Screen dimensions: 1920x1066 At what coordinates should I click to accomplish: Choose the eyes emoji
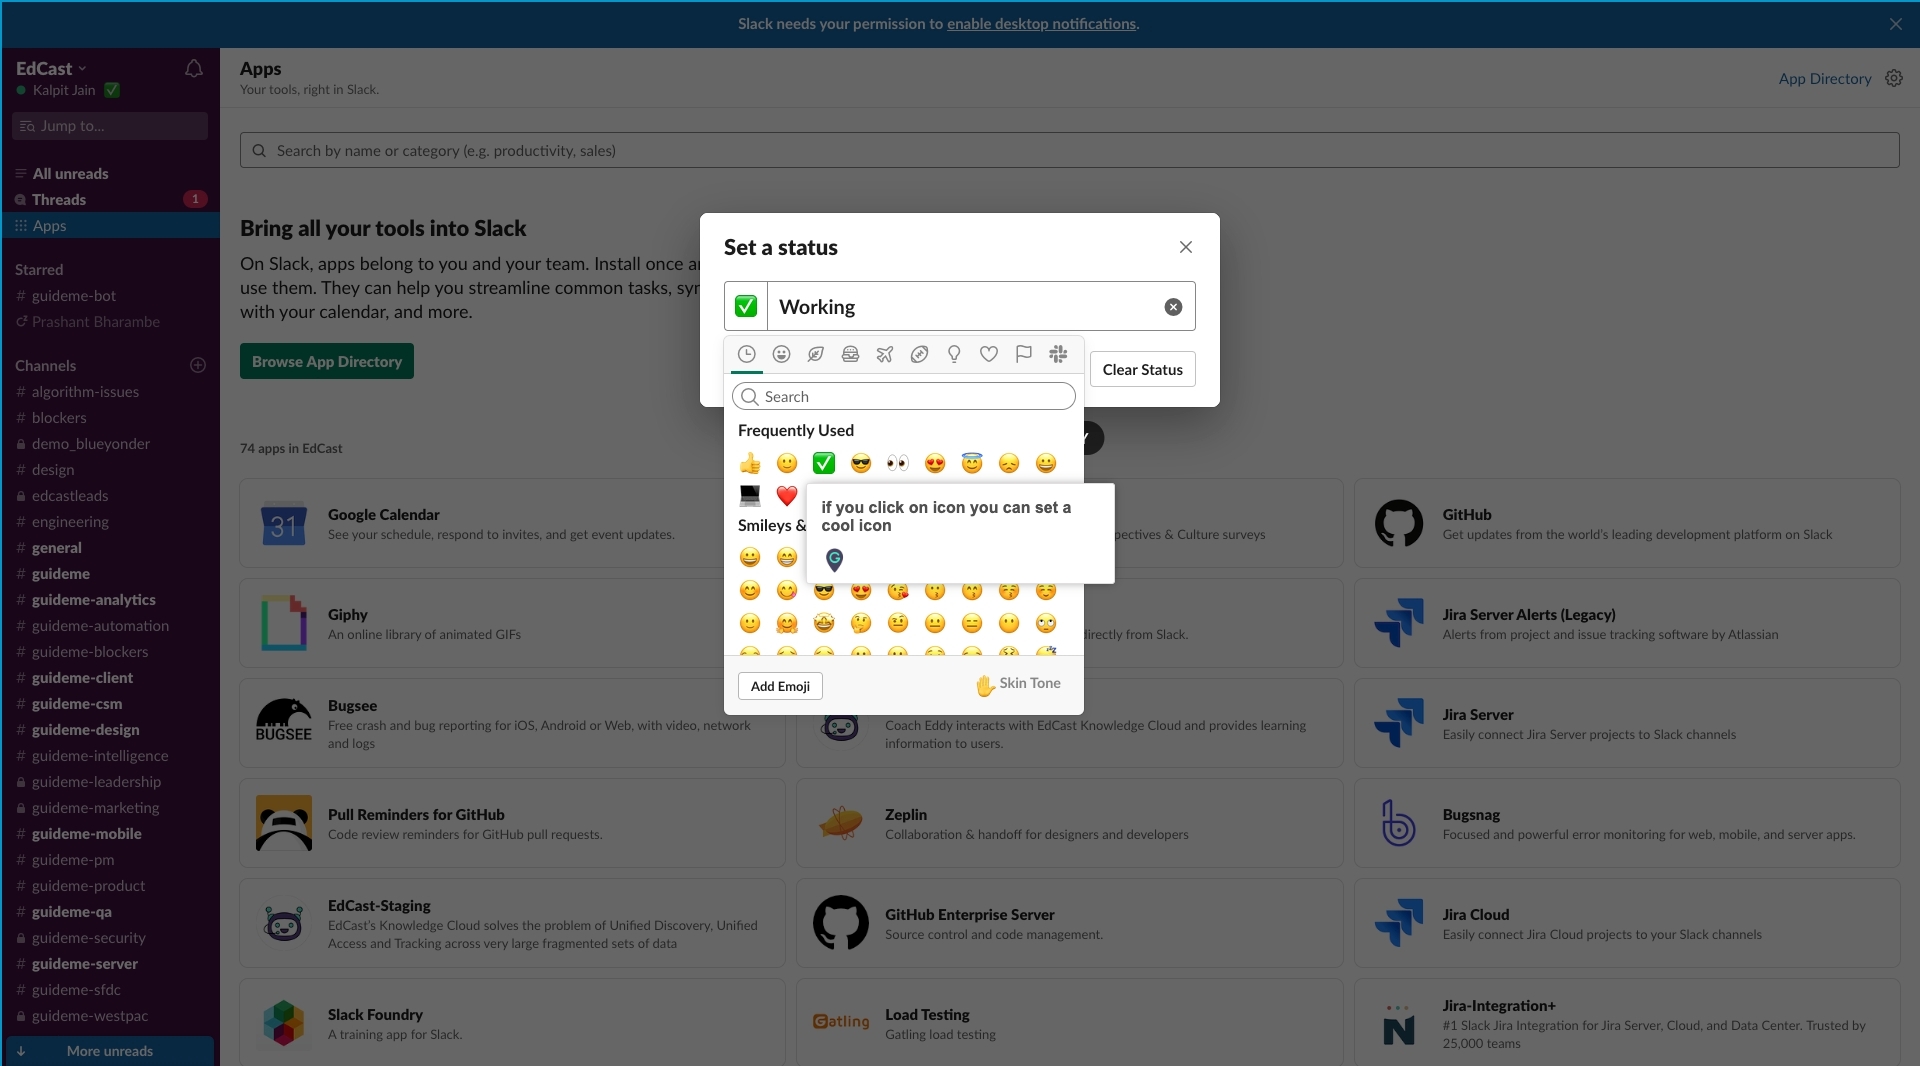[x=898, y=463]
